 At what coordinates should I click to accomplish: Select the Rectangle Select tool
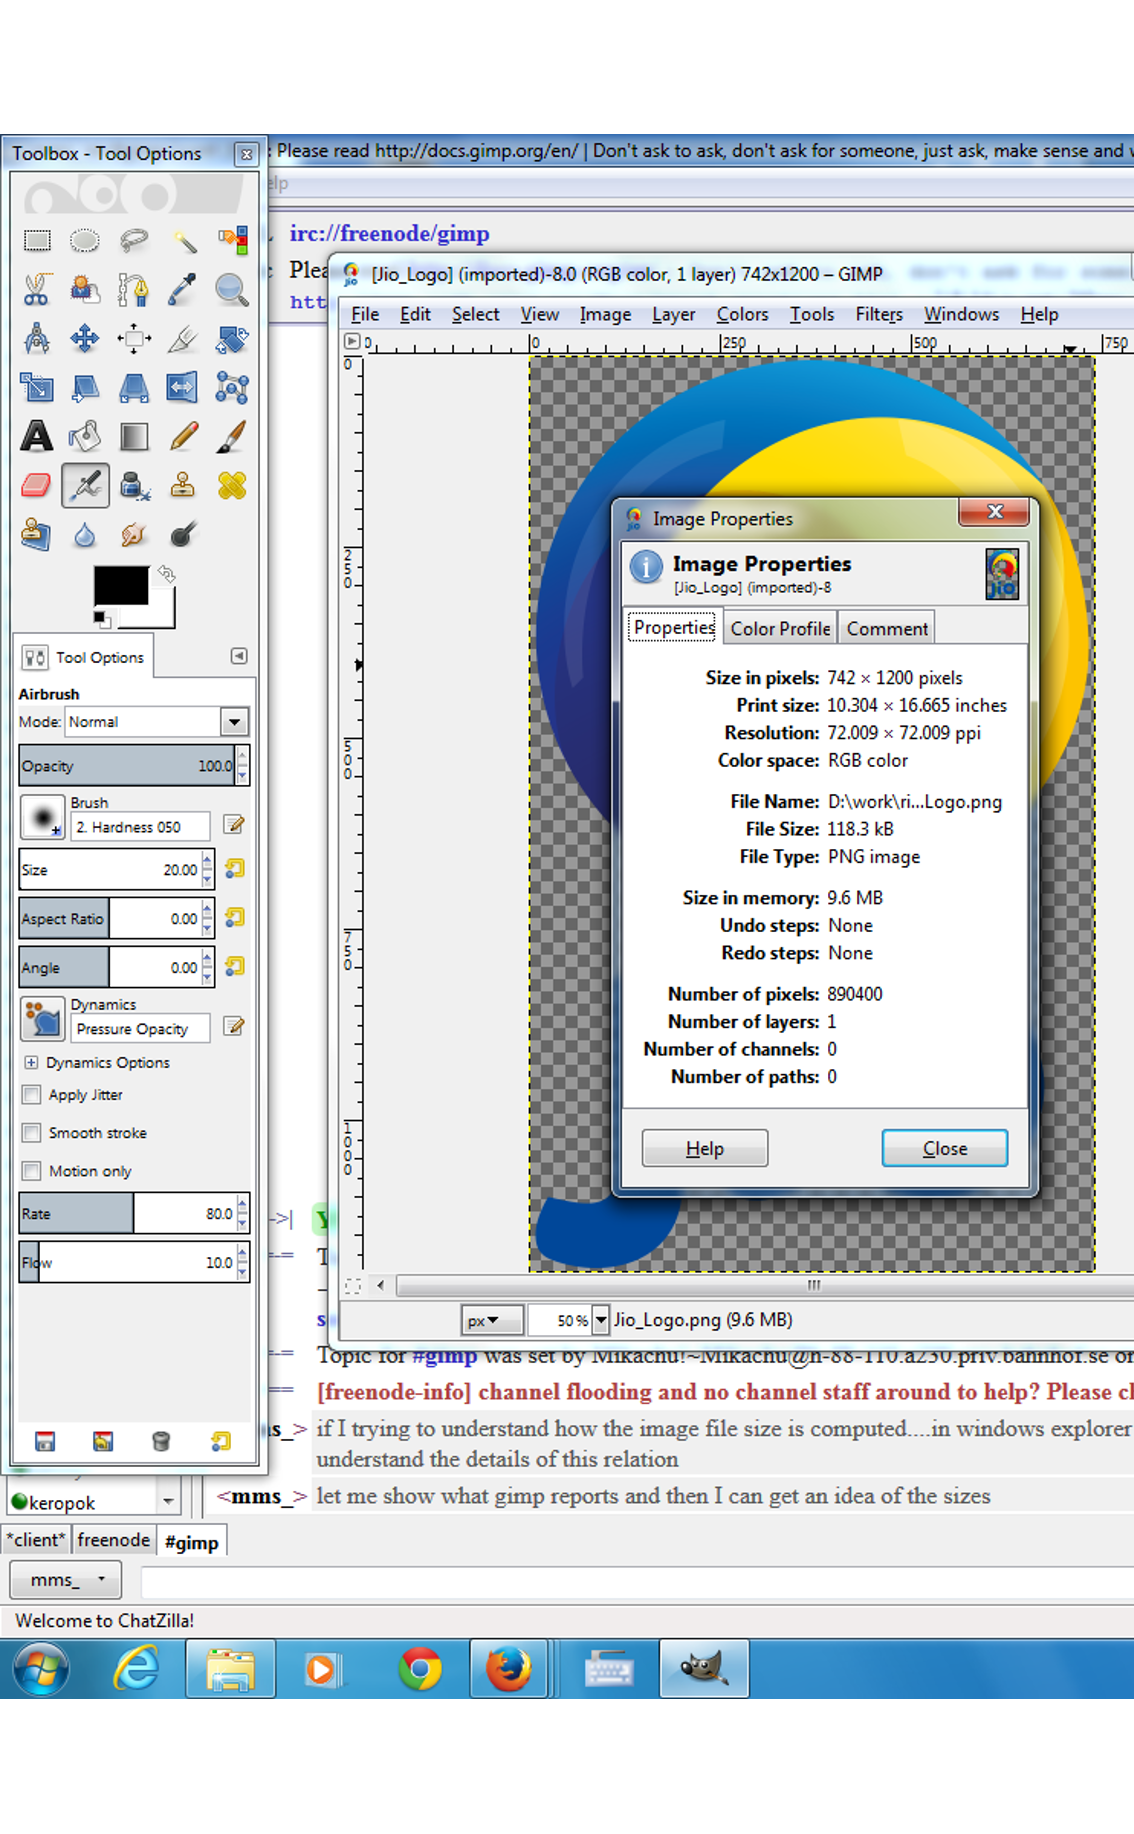37,240
